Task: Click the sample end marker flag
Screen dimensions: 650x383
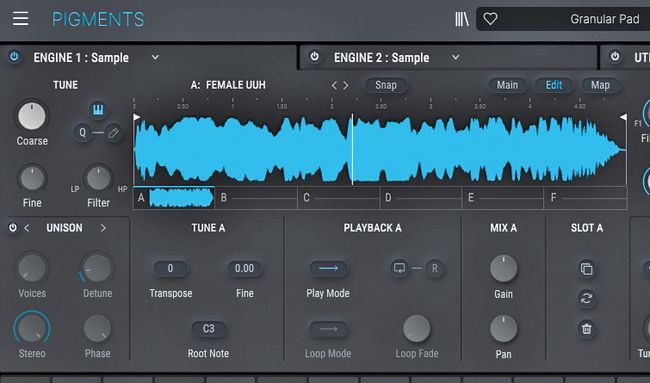Action: (x=623, y=117)
